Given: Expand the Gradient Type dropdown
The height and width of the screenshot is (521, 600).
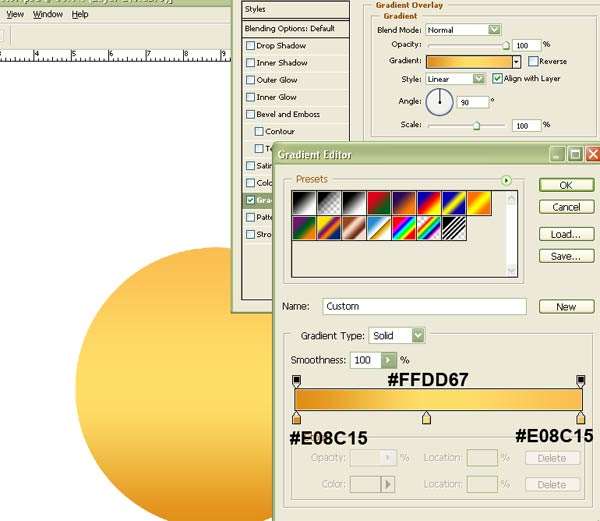Looking at the screenshot, I should (x=418, y=336).
